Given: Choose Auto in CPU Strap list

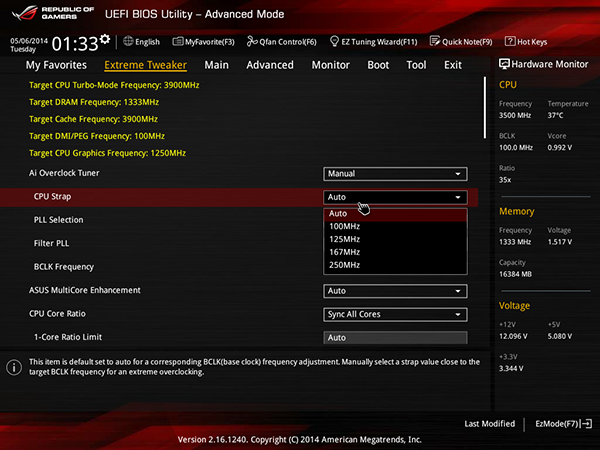Looking at the screenshot, I should coord(395,214).
